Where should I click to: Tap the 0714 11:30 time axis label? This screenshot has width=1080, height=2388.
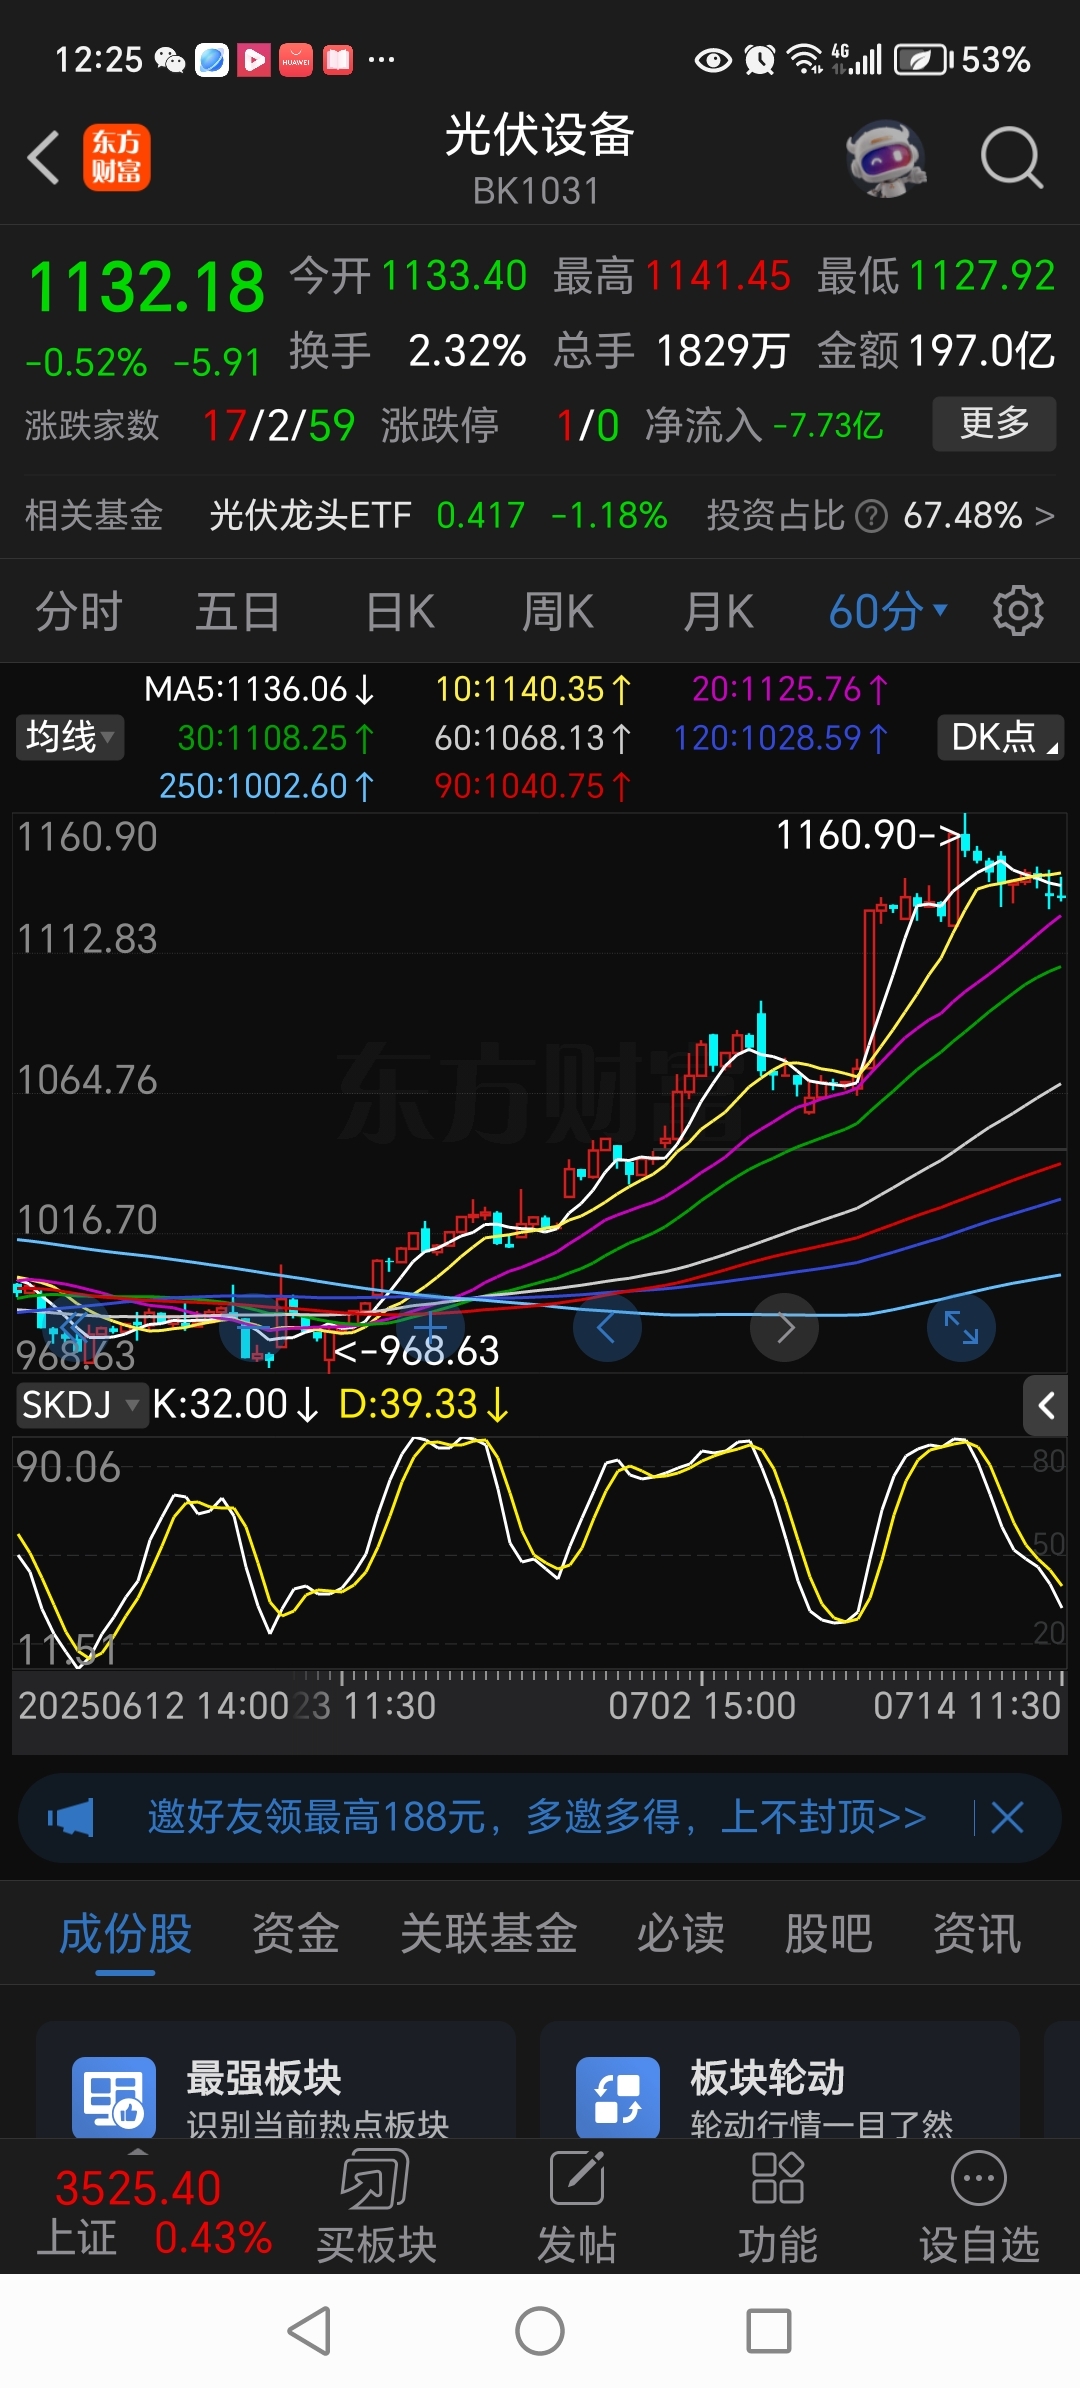(966, 1705)
